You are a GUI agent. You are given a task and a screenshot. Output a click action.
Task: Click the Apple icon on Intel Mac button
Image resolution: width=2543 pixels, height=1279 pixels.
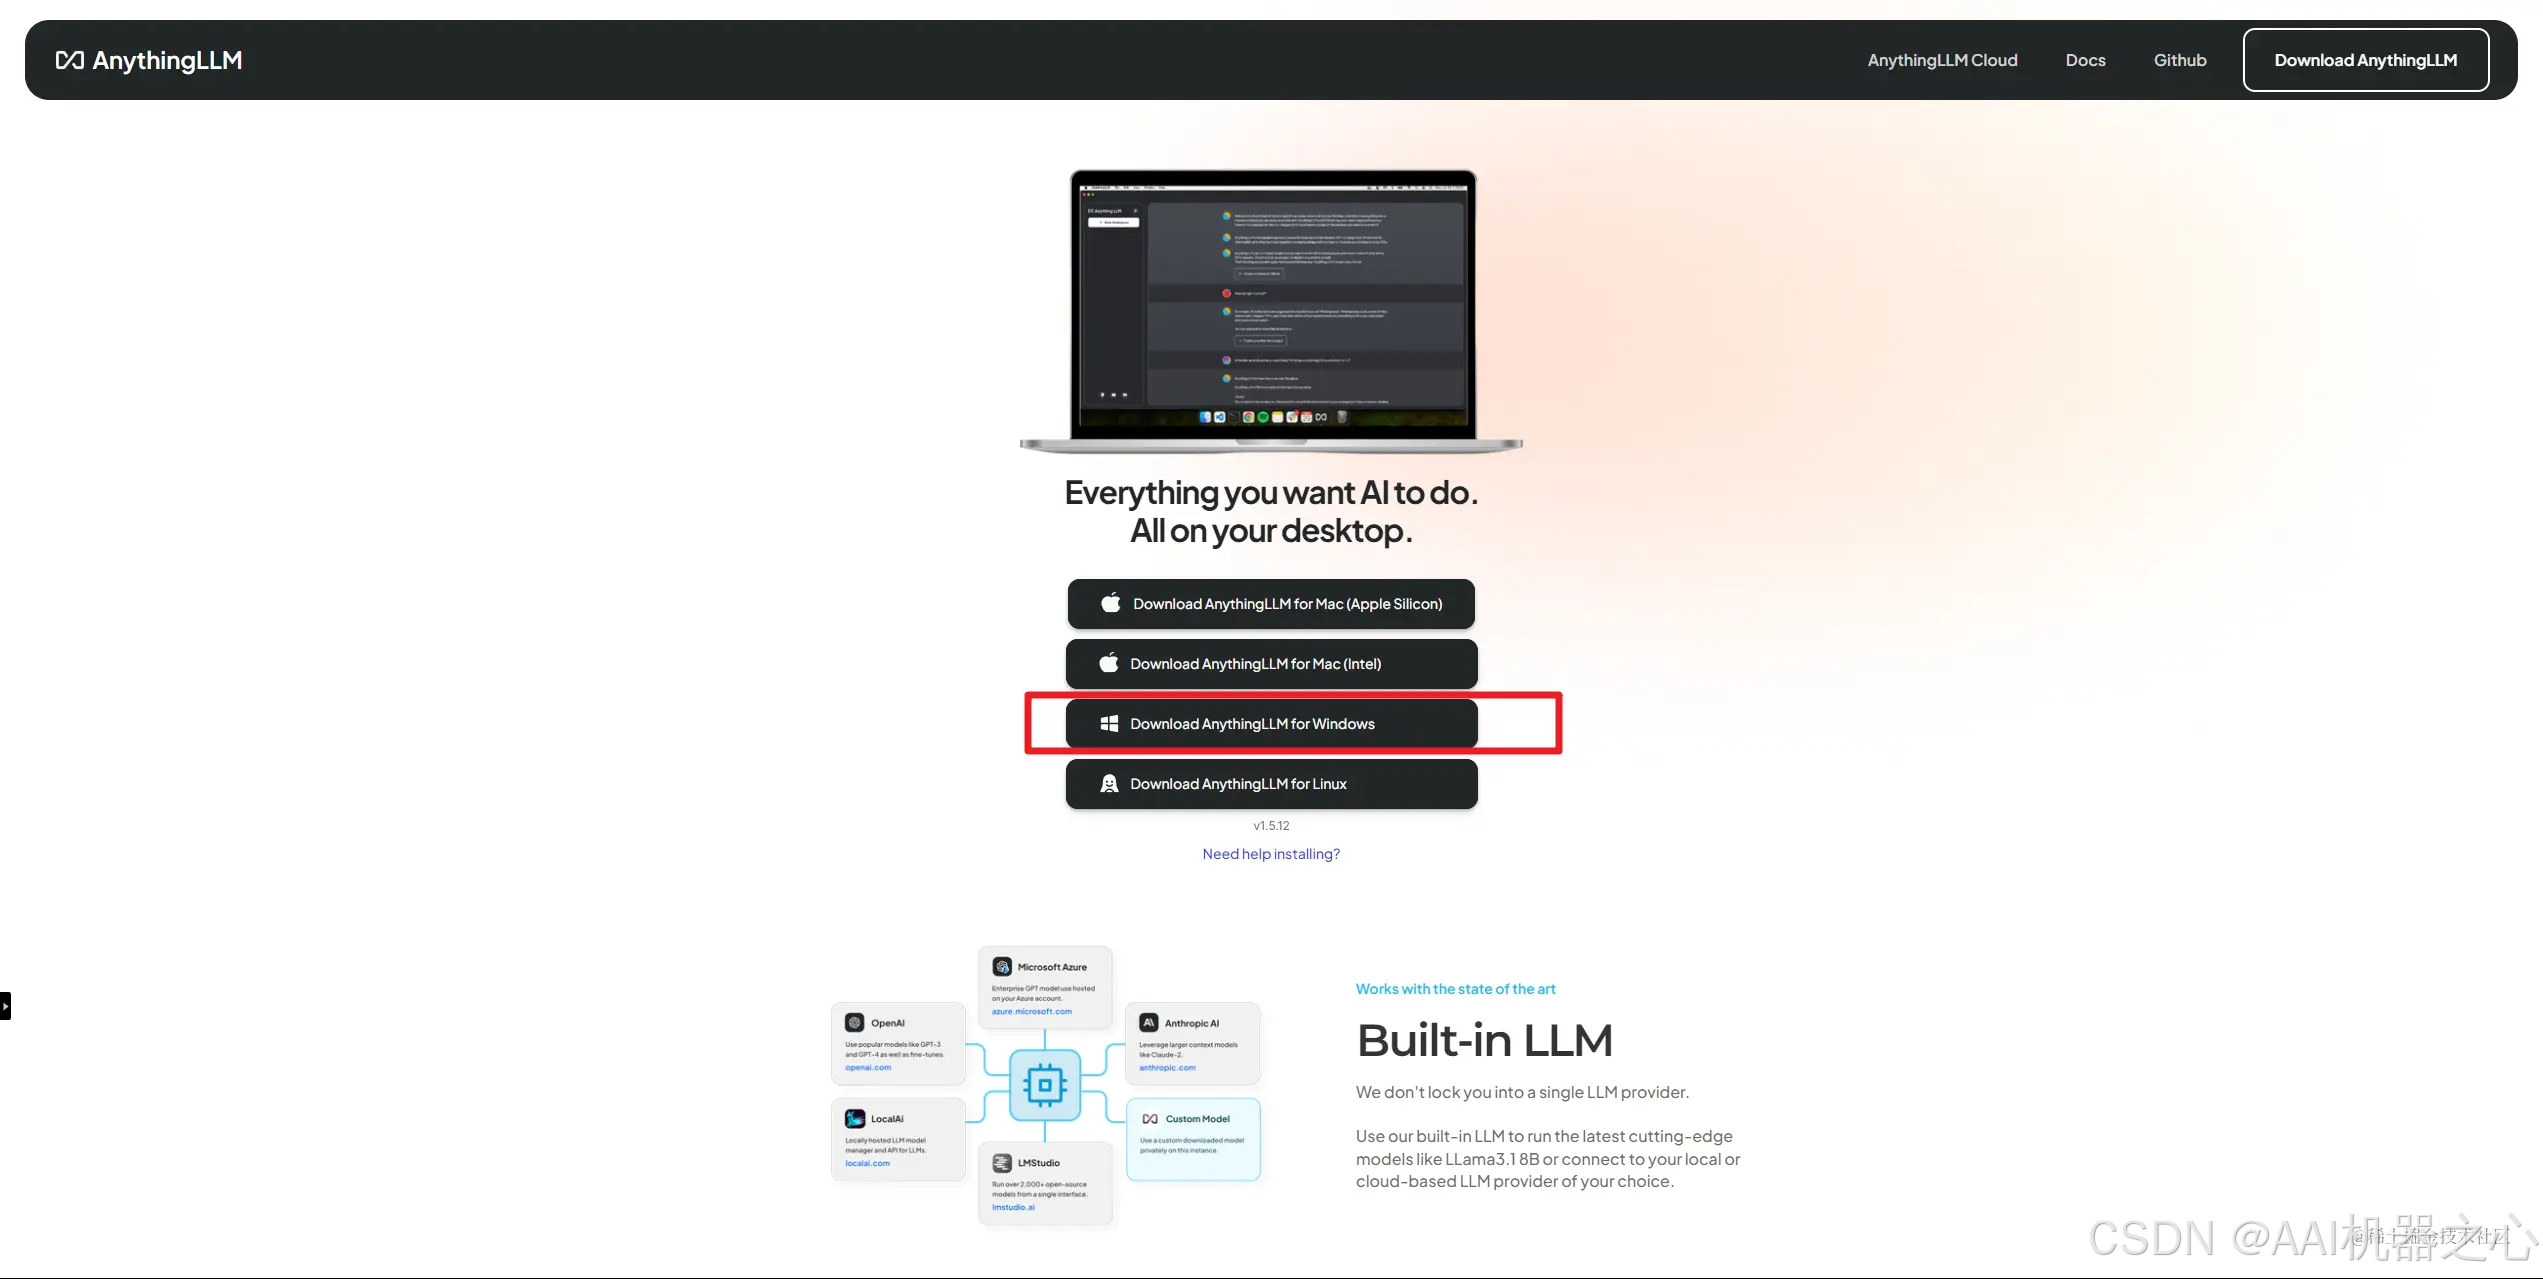1109,663
